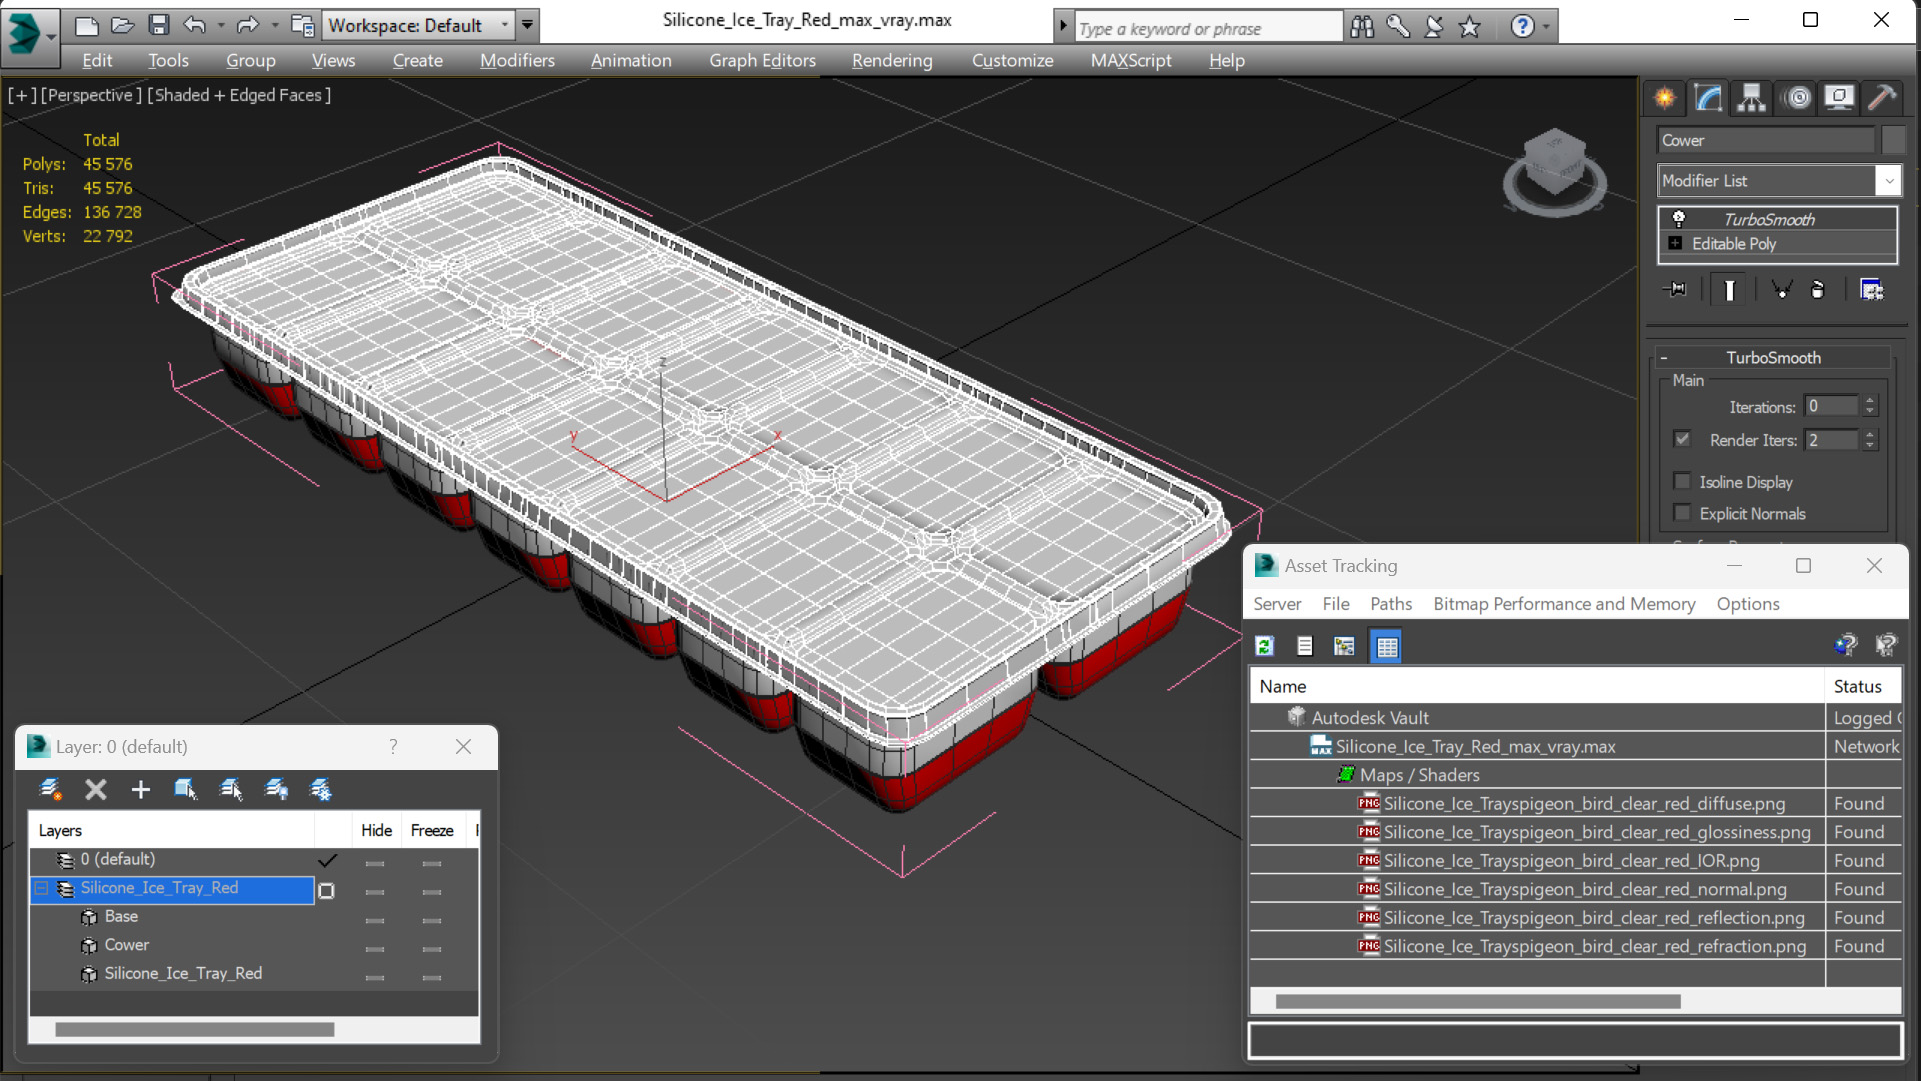
Task: Click the object color swatch beside Cower
Action: (x=1892, y=141)
